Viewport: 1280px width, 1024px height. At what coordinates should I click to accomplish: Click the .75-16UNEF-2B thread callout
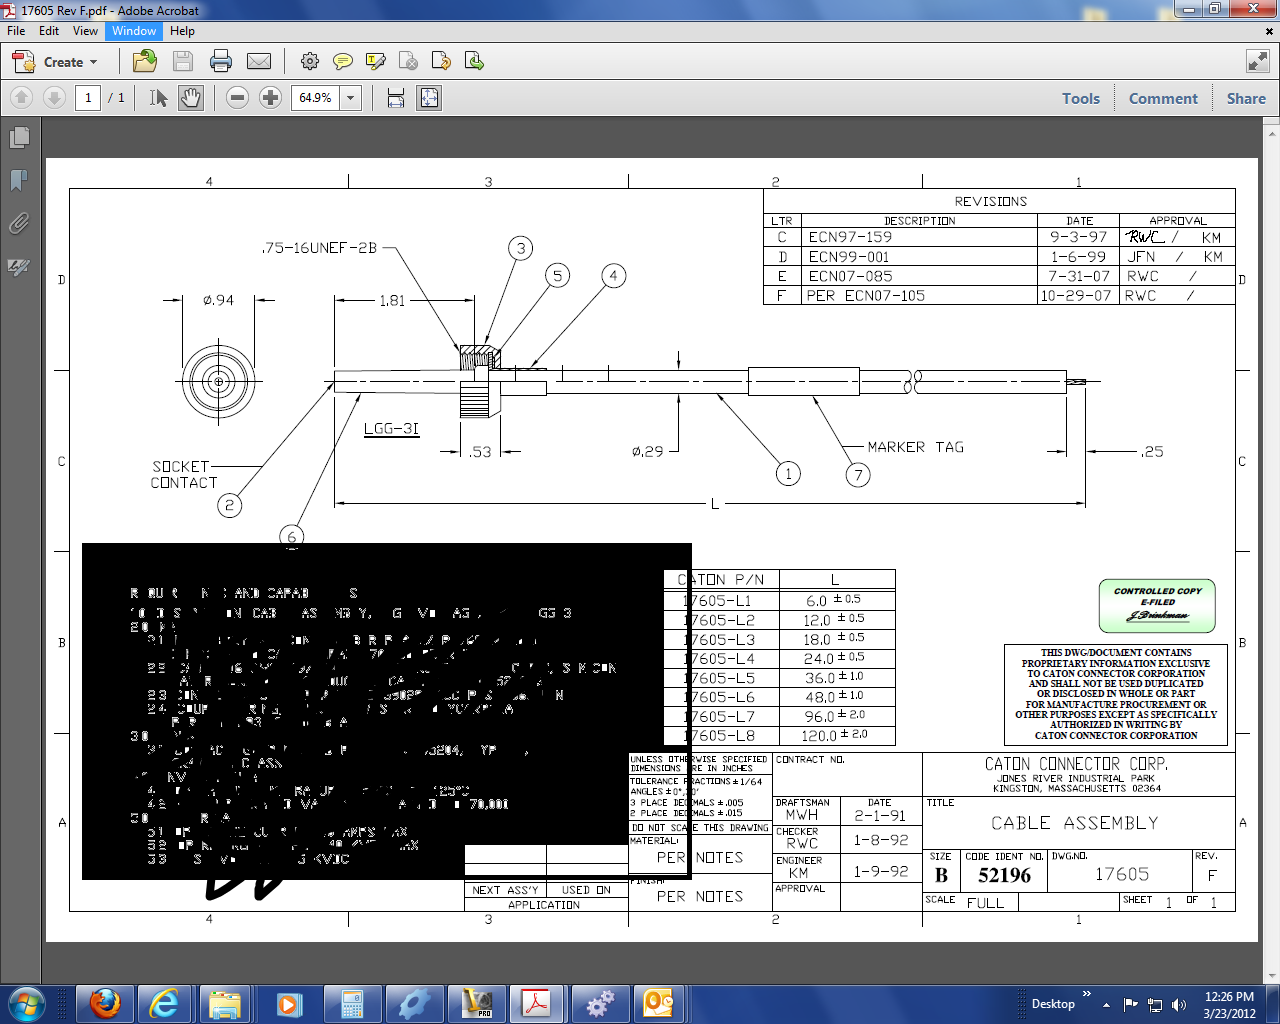point(319,248)
